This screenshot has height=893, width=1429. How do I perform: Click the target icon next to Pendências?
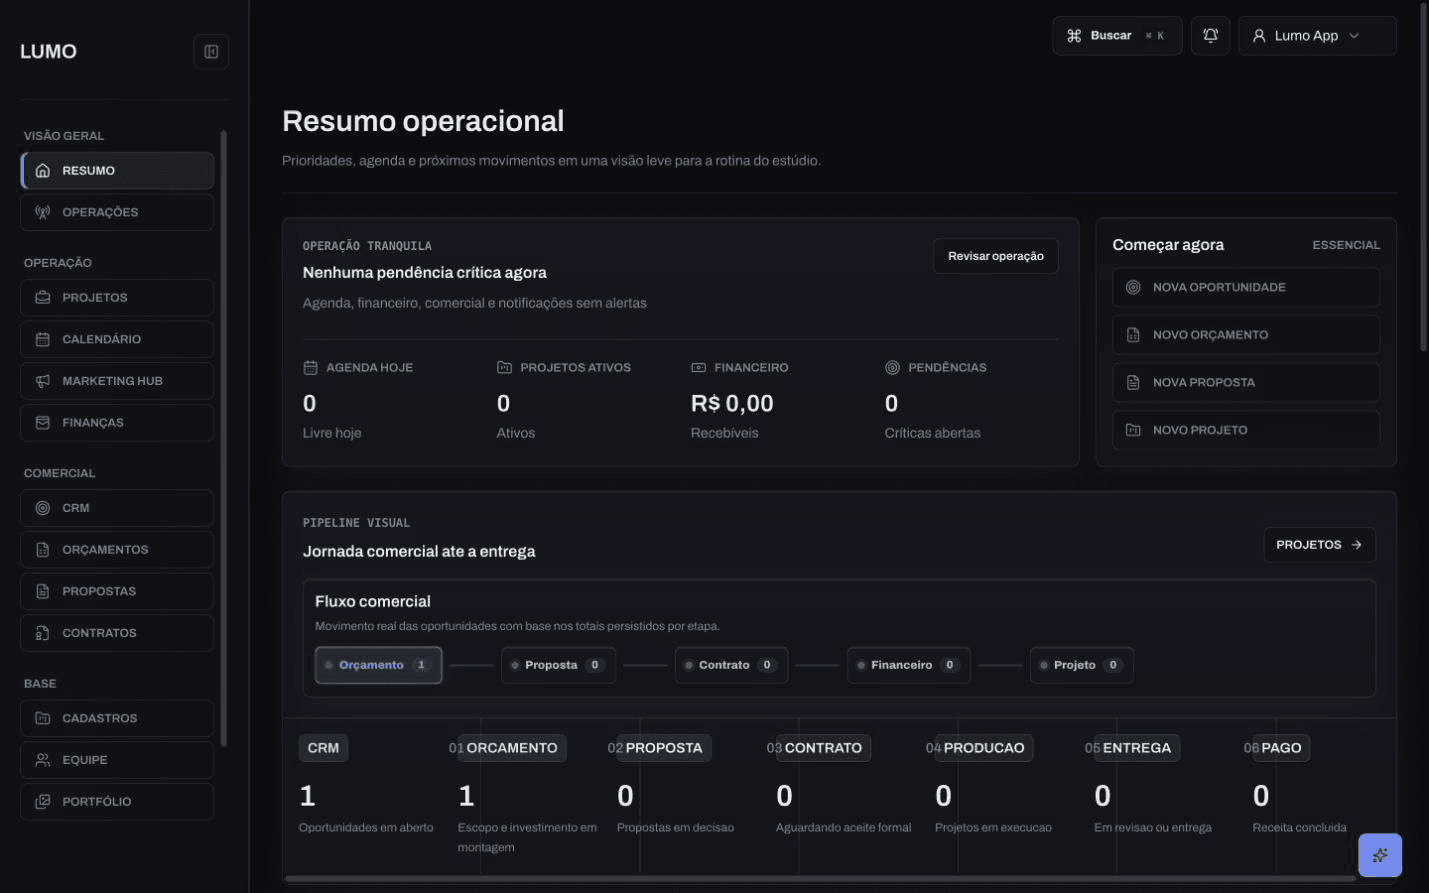pyautogui.click(x=892, y=368)
